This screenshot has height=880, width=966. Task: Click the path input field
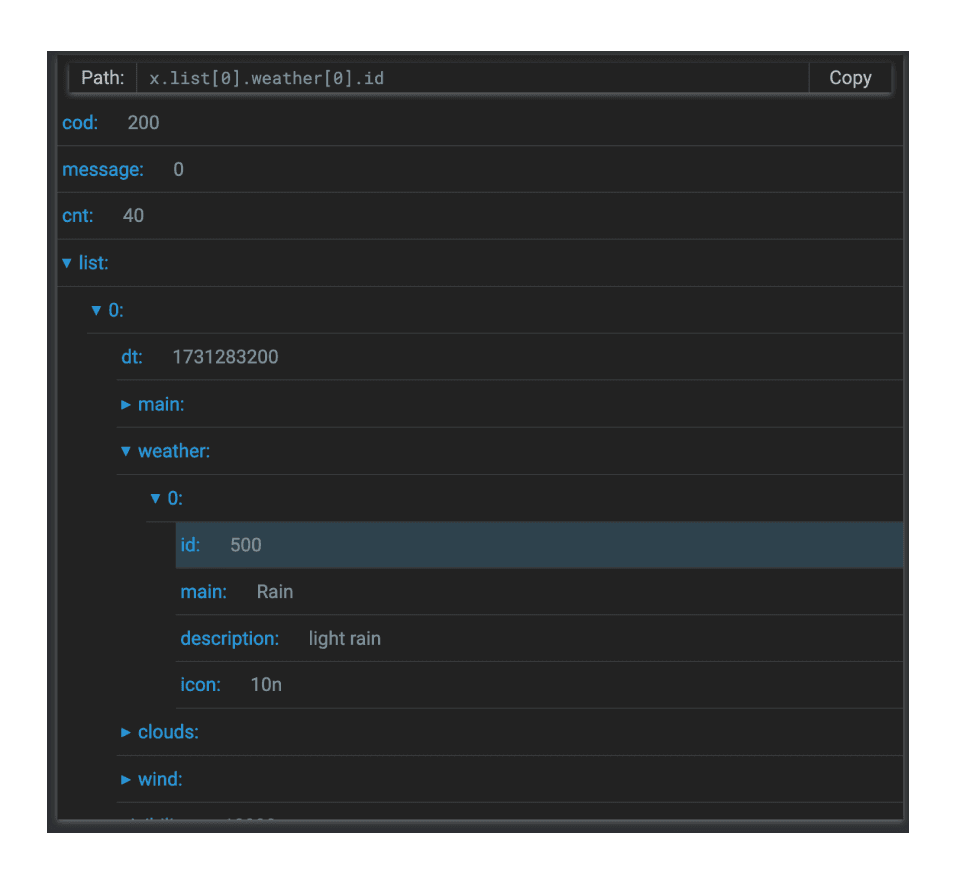coord(470,78)
